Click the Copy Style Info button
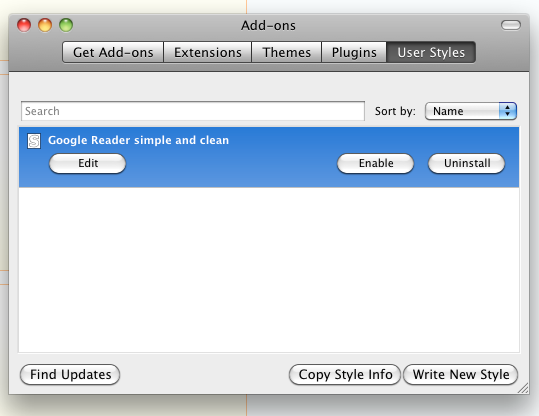Image resolution: width=539 pixels, height=416 pixels. click(x=345, y=374)
